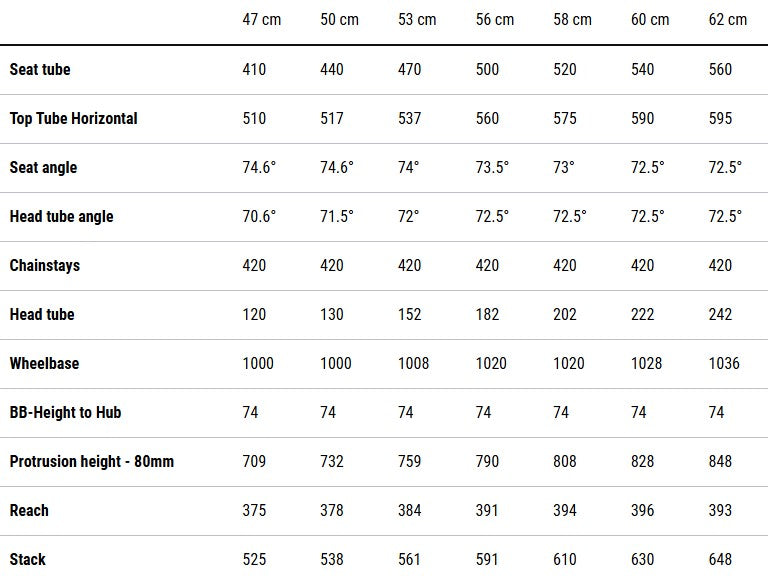The width and height of the screenshot is (768, 576).
Task: Click the Head tube angle label
Action: 61,216
